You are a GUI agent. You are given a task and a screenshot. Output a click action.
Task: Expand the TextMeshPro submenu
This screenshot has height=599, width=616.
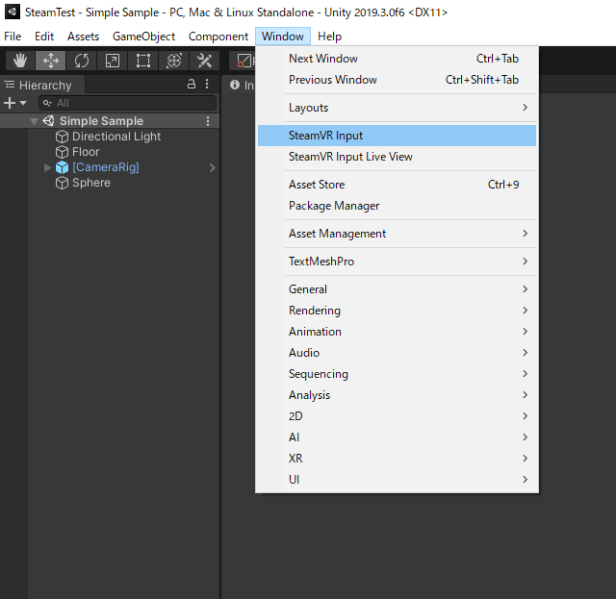click(397, 262)
